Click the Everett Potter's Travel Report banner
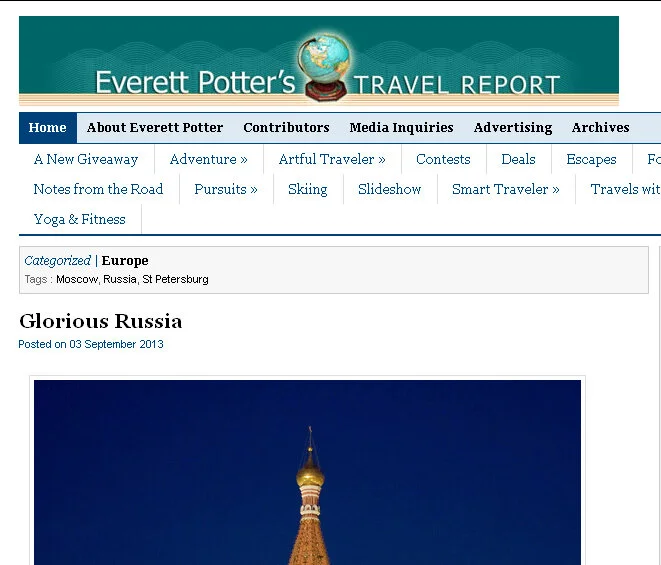 319,61
